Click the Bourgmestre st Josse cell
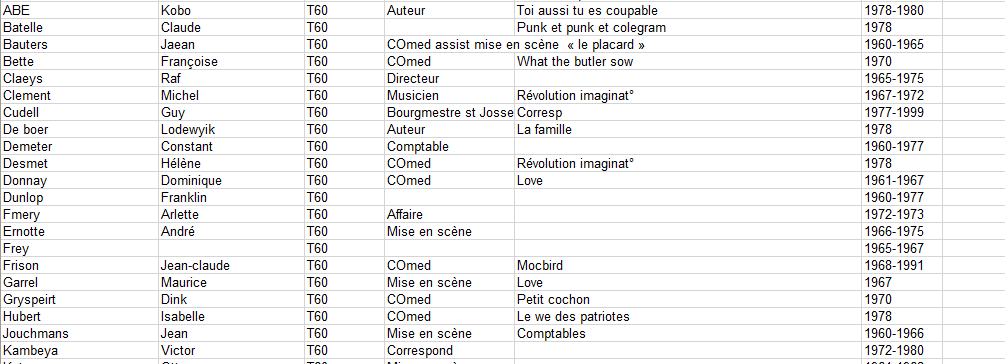The image size is (1005, 364). pyautogui.click(x=449, y=112)
